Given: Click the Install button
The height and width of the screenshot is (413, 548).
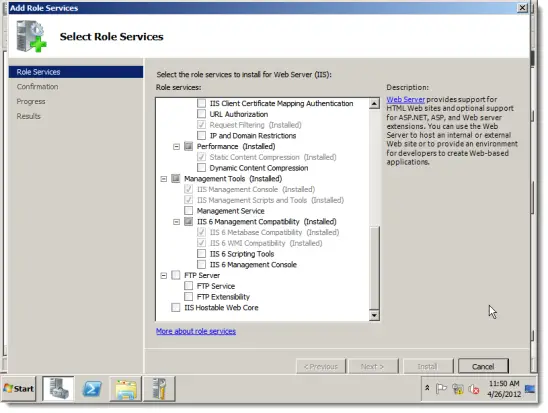Looking at the screenshot, I should 427,366.
